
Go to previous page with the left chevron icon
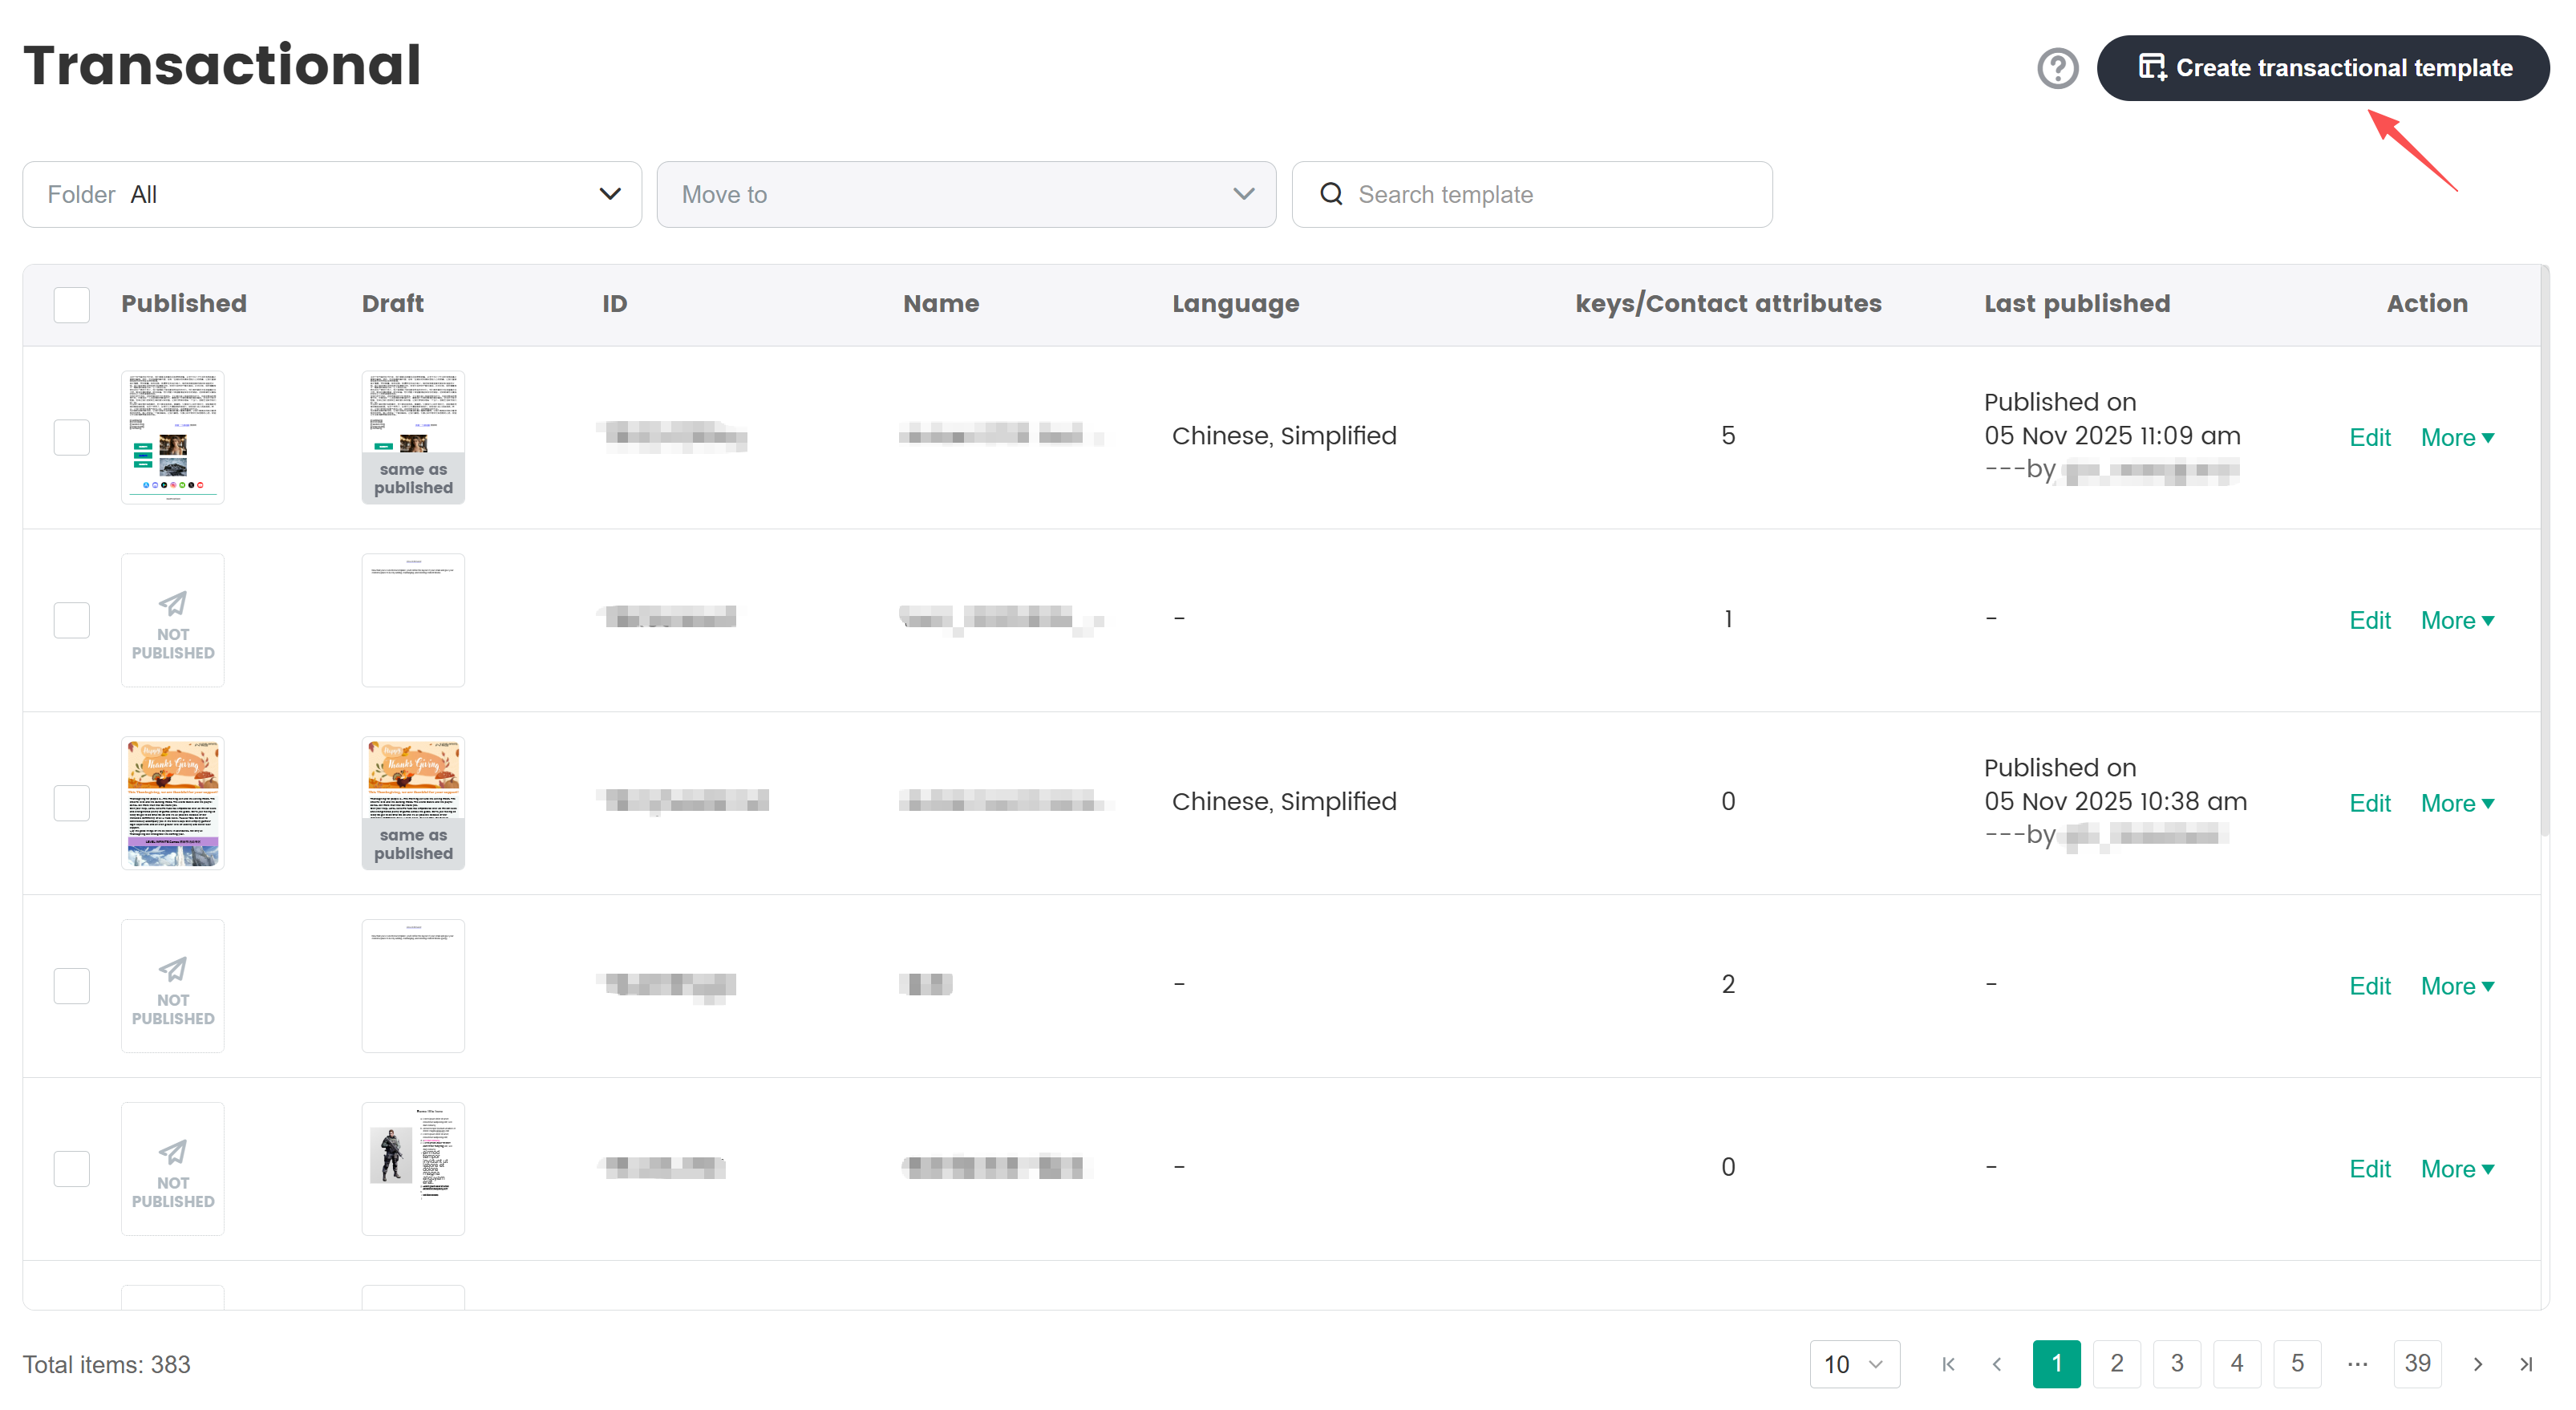click(x=1998, y=1363)
